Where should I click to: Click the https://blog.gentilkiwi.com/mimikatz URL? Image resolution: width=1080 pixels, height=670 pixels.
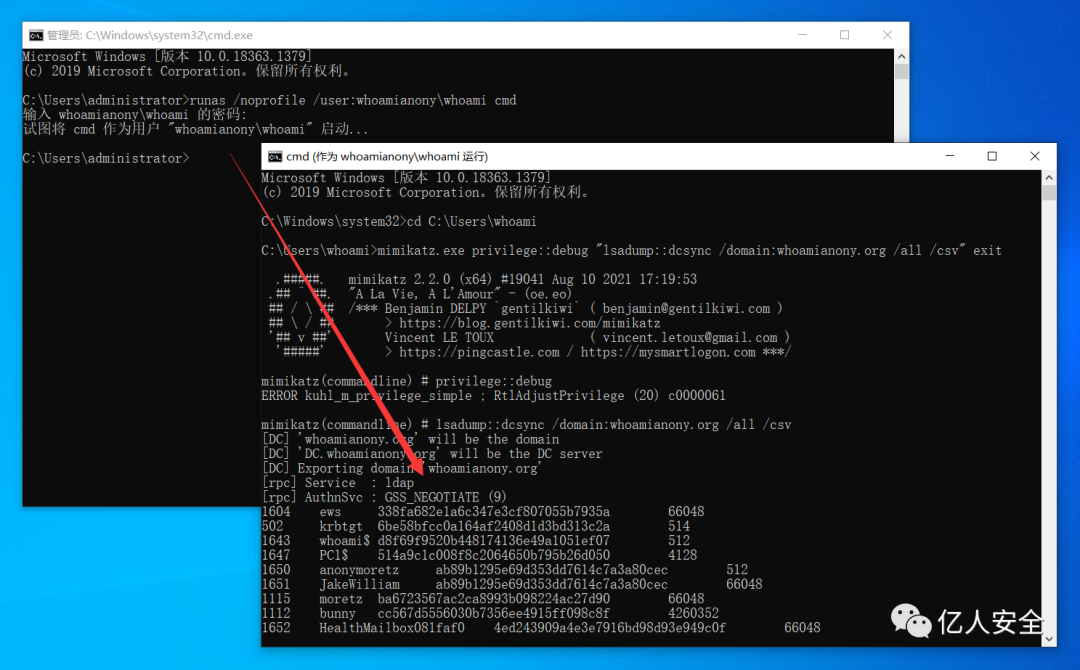click(530, 323)
